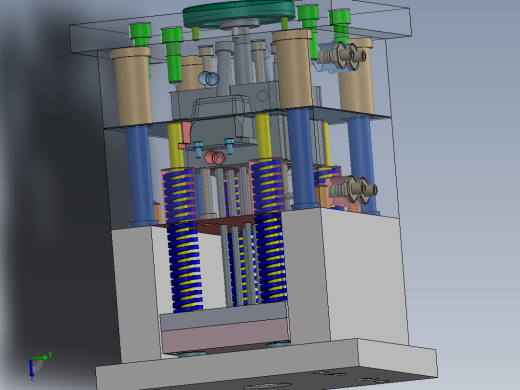Viewport: 520px width, 390px height.
Task: Select the large right spacer block
Action: pos(345,277)
